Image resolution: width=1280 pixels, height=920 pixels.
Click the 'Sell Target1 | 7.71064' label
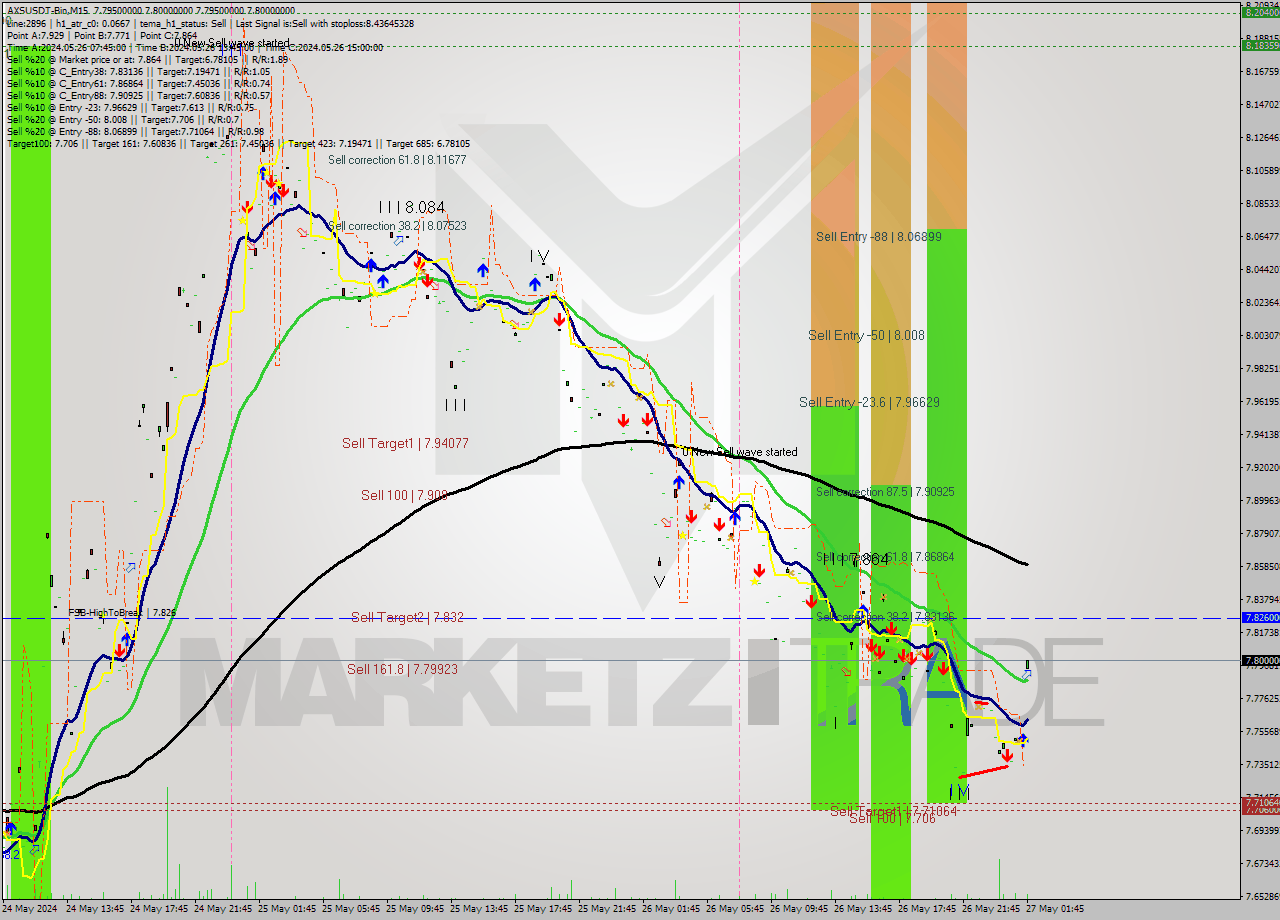894,810
